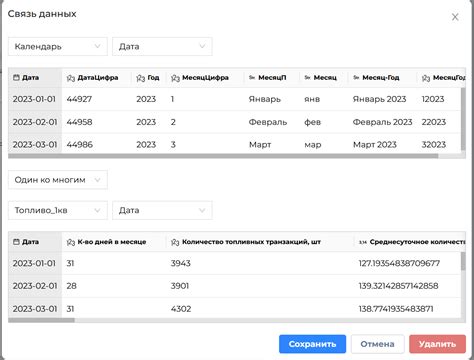Select the Год column header
Image resolution: width=474 pixels, height=360 pixels.
click(149, 78)
